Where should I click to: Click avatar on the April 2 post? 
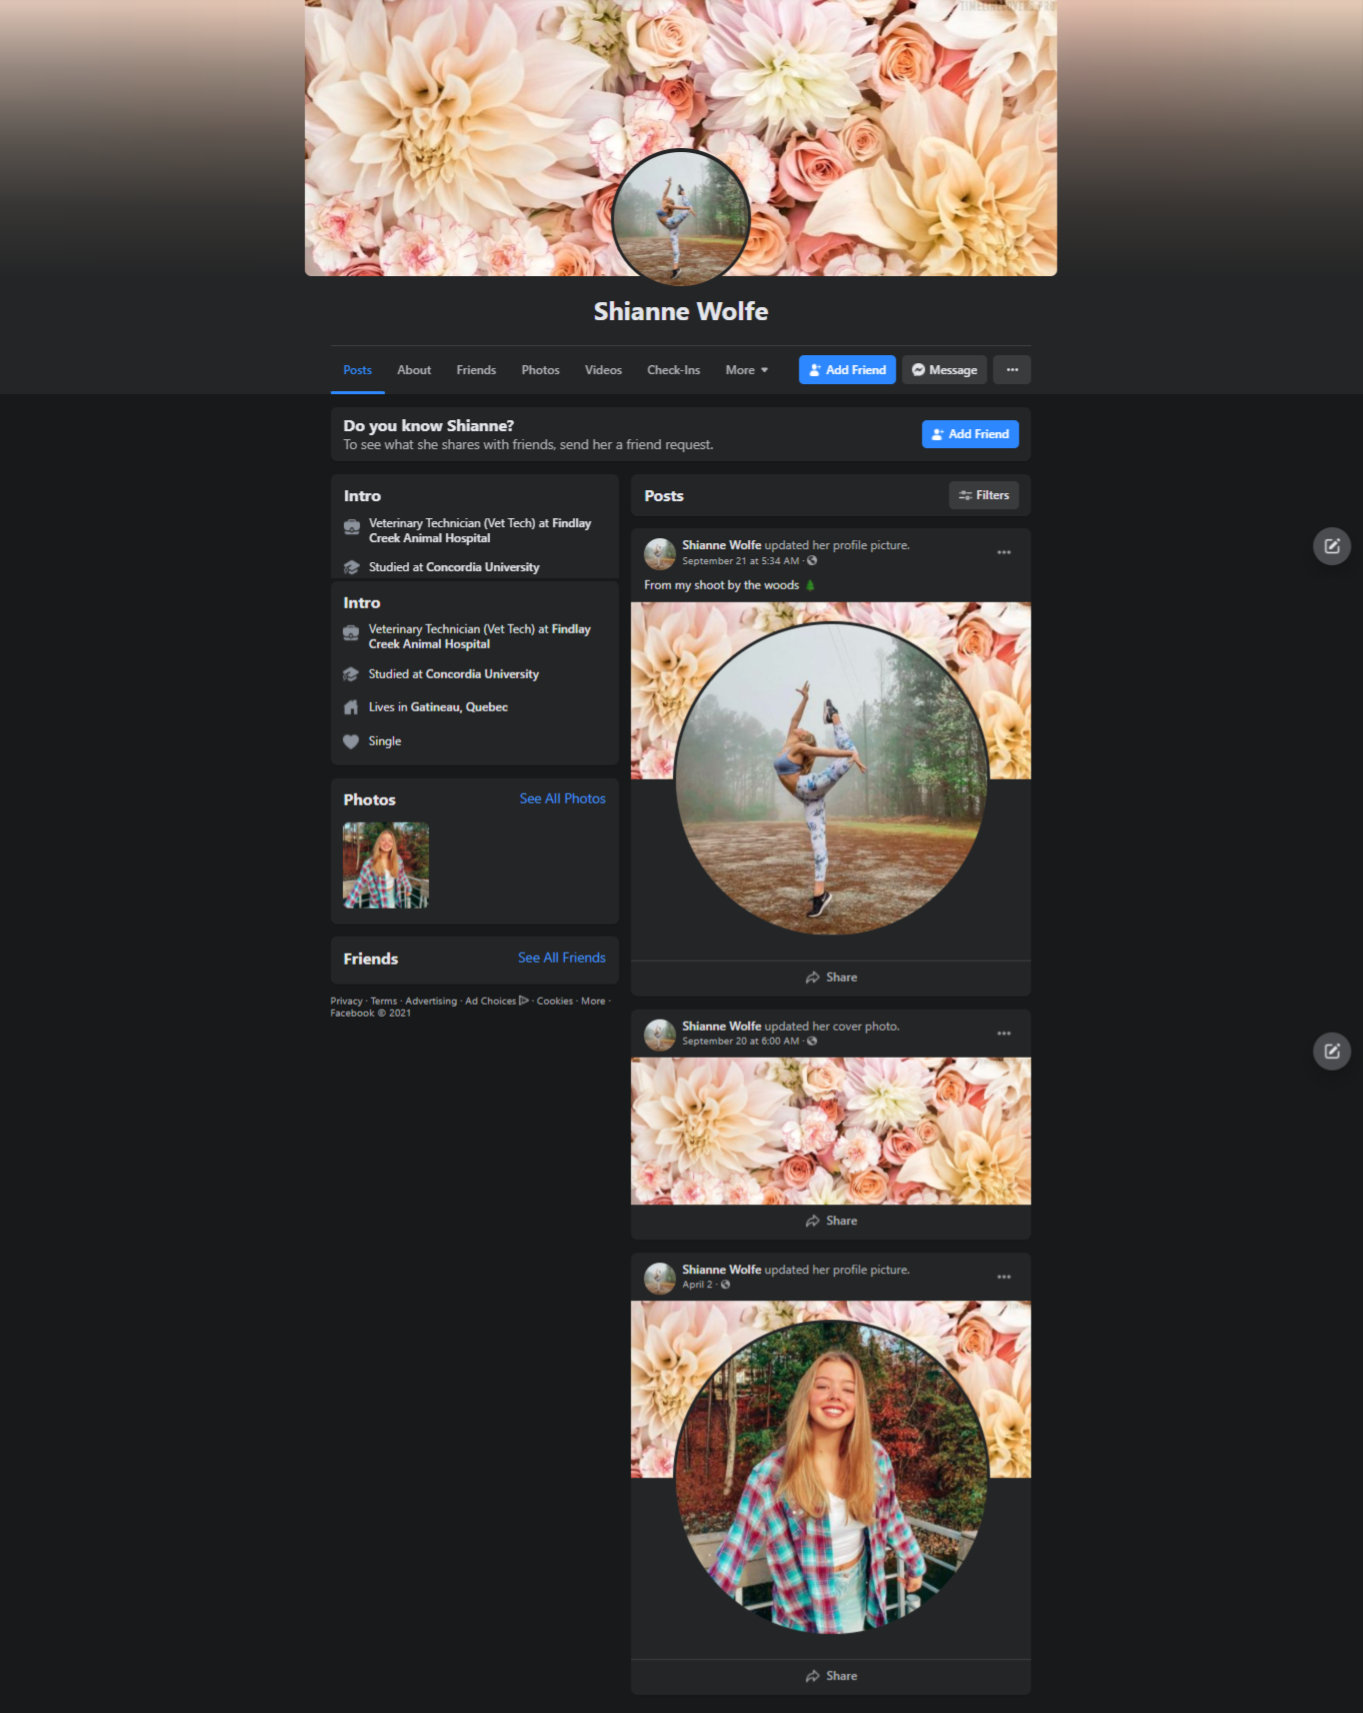click(660, 1278)
